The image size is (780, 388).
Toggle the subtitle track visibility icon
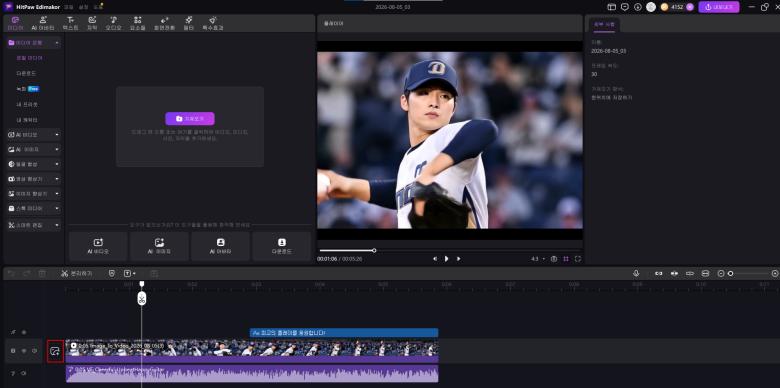24,332
